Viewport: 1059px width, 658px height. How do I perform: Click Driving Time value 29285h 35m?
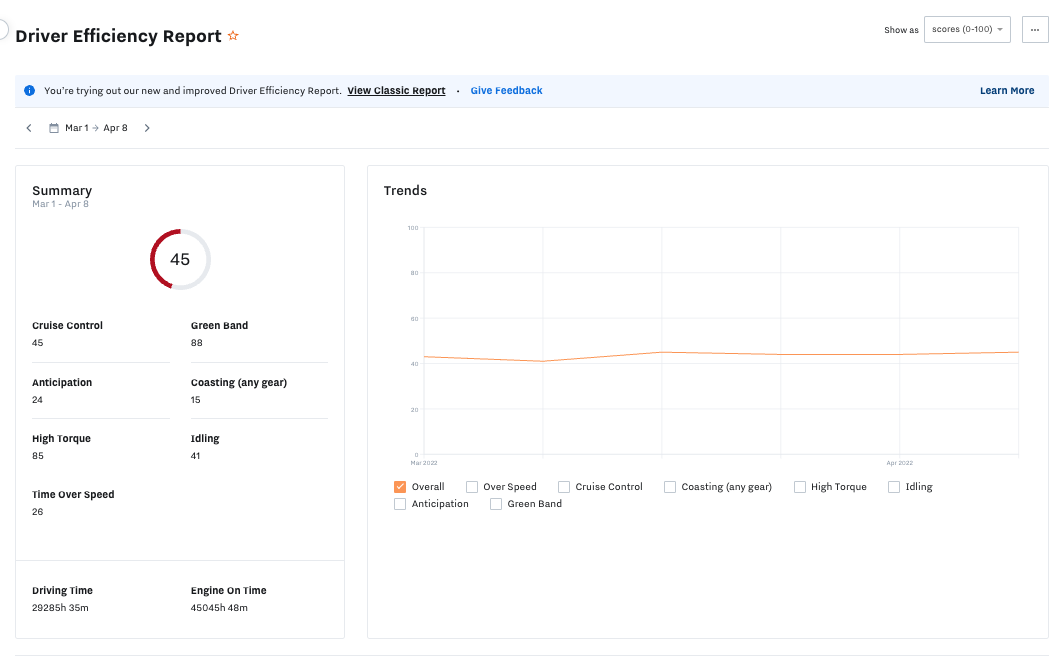tap(60, 608)
